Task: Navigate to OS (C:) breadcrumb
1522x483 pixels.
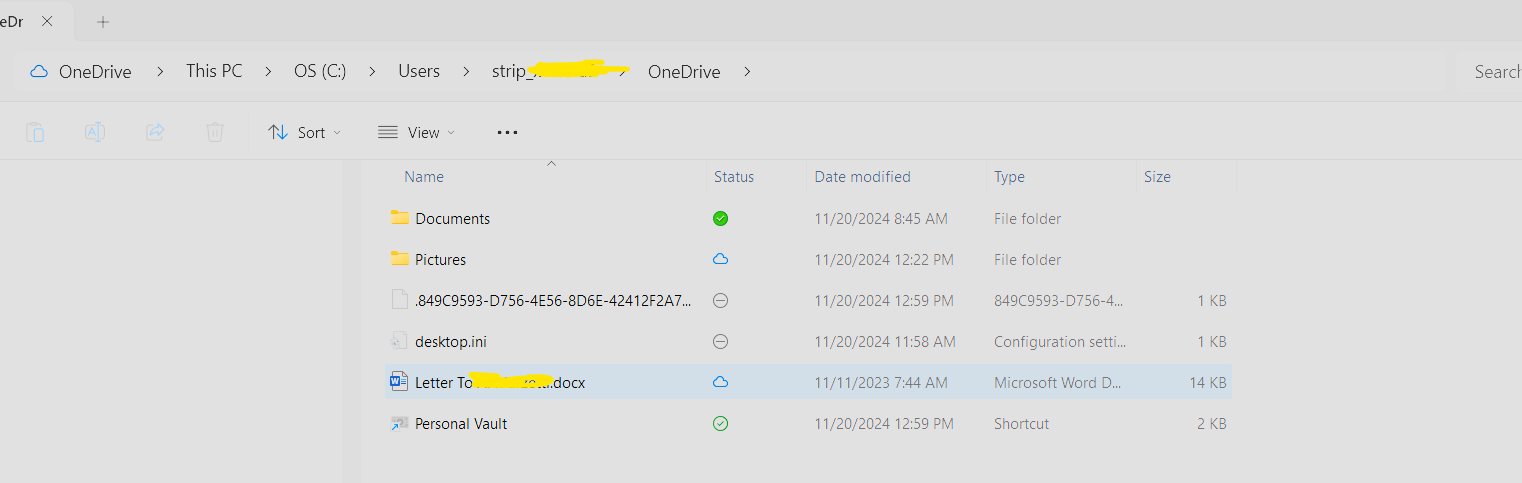Action: (320, 71)
